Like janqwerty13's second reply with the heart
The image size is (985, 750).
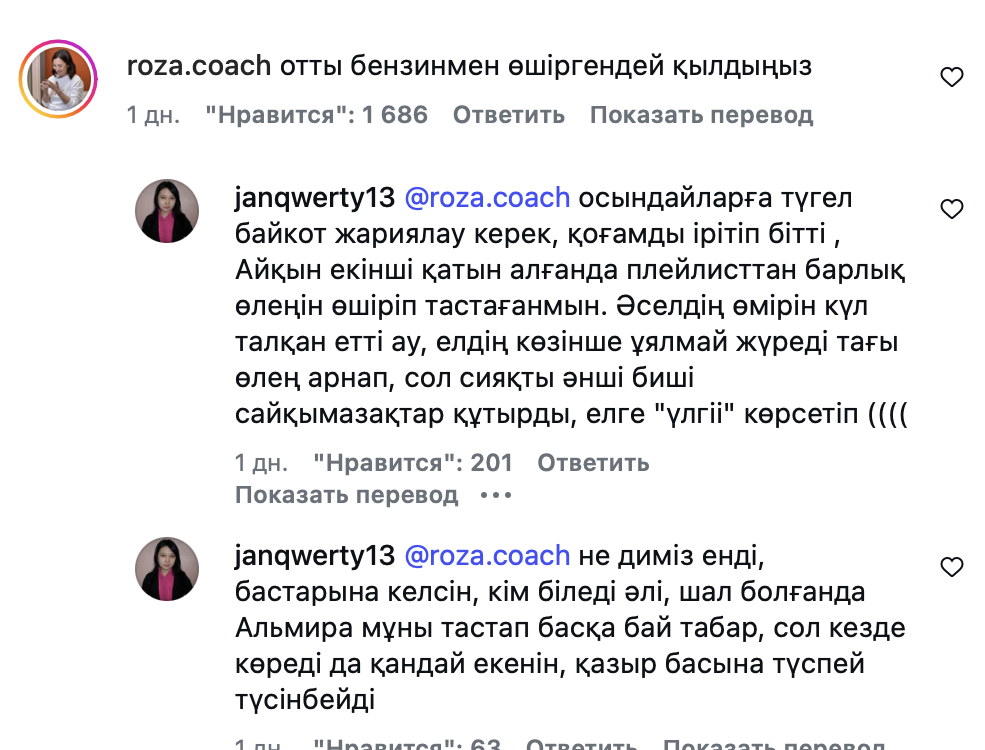coord(952,567)
